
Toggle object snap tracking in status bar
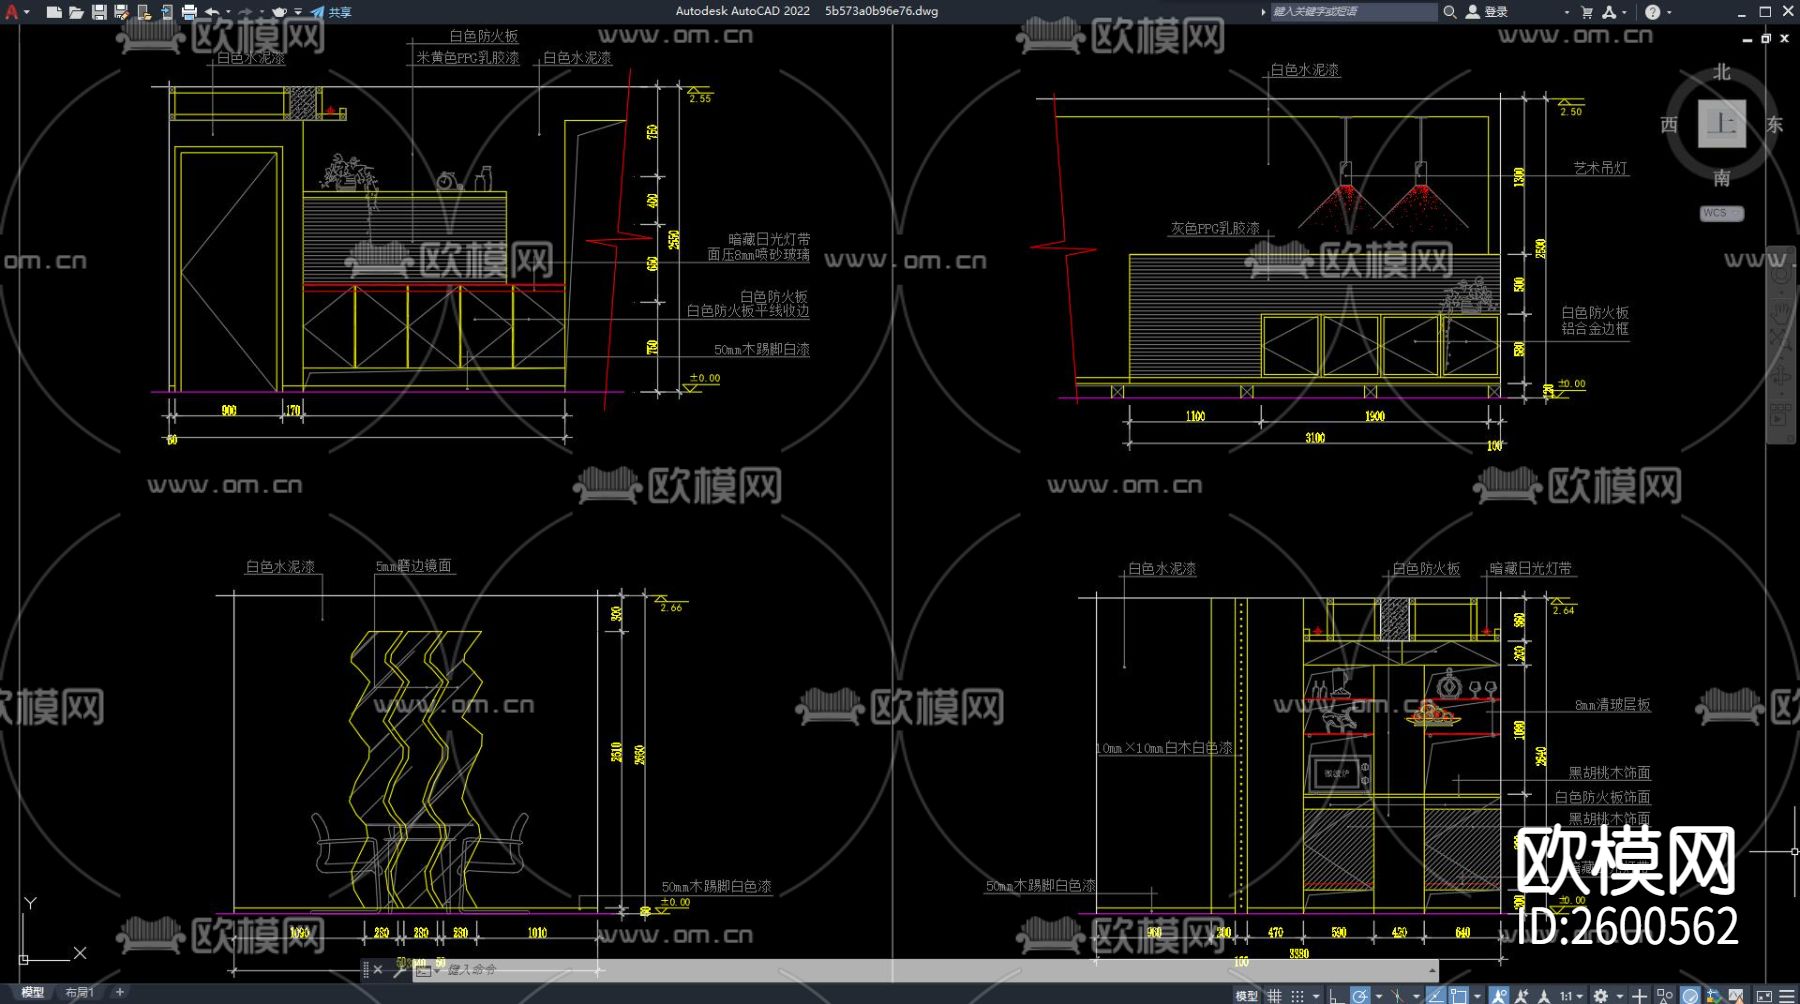tap(1436, 996)
